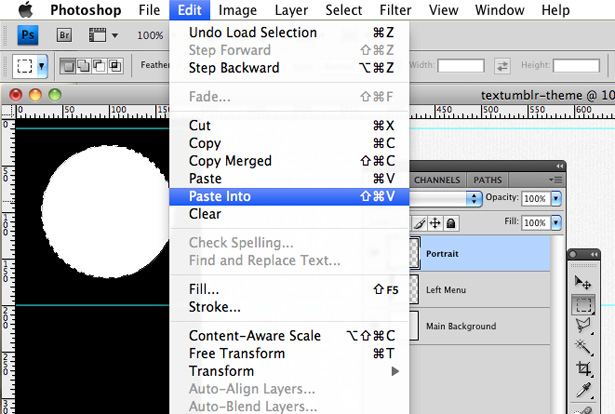Toggle Lock position move icon
615x414 pixels.
pos(435,223)
